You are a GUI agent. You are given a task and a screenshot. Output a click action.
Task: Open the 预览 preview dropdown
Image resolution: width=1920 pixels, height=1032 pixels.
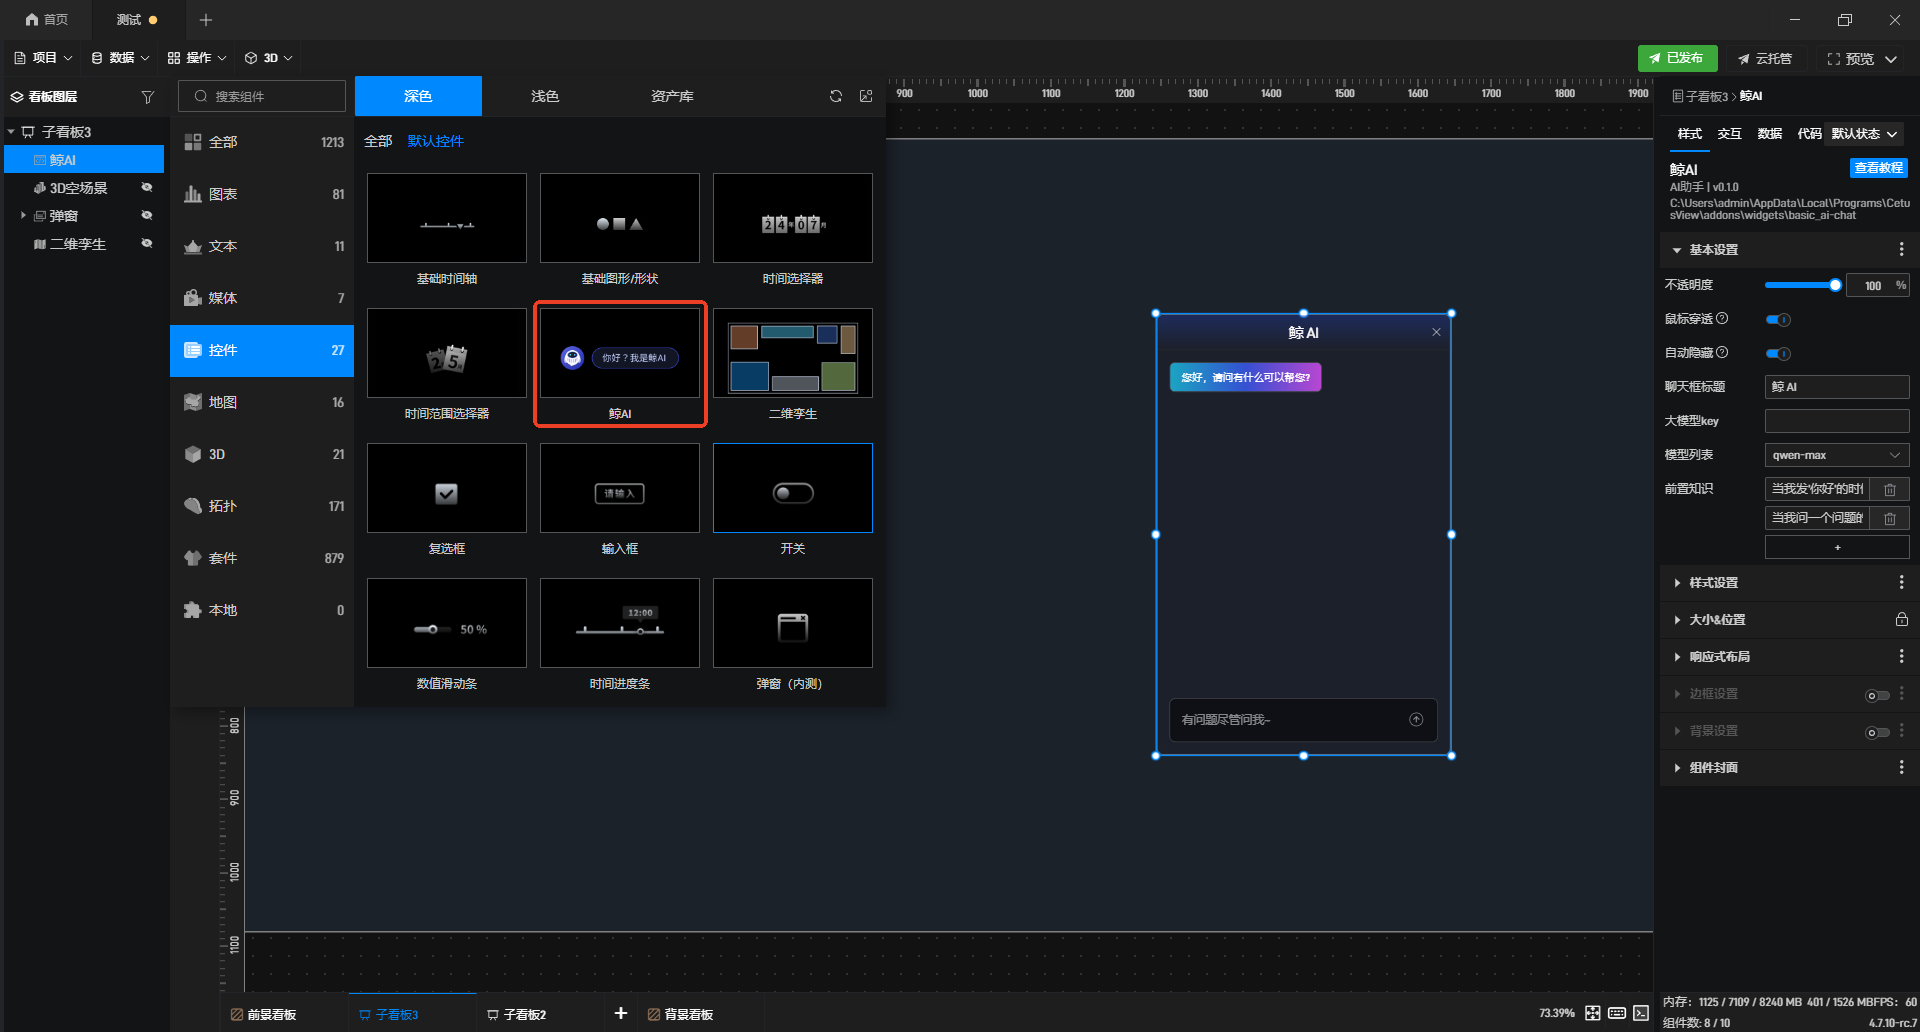click(x=1891, y=59)
